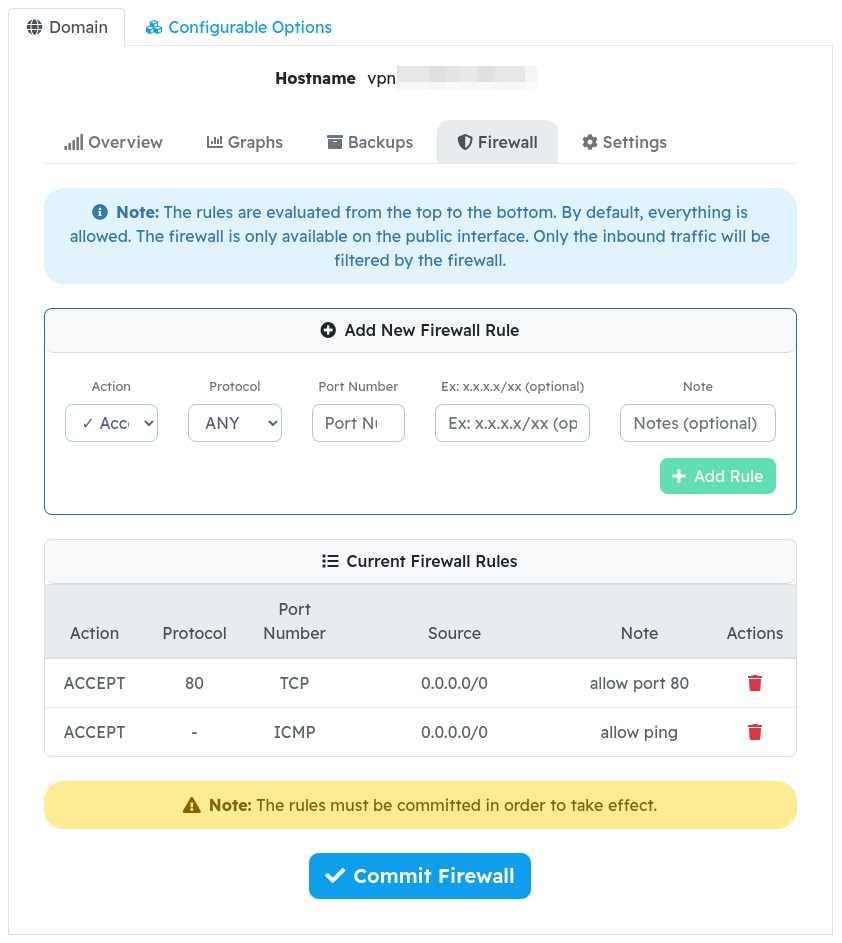The image size is (842, 943).
Task: Click the globe icon on Domain tab
Action: coord(34,27)
